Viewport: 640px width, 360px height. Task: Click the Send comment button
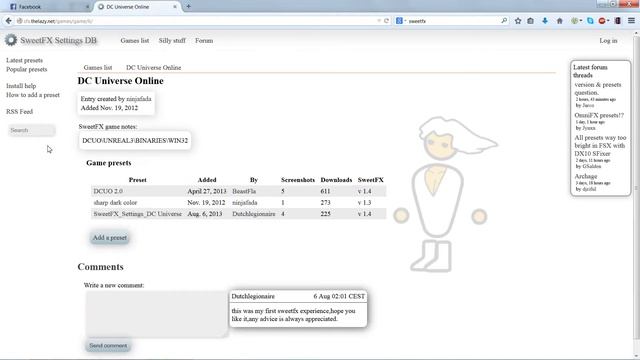[x=108, y=346]
